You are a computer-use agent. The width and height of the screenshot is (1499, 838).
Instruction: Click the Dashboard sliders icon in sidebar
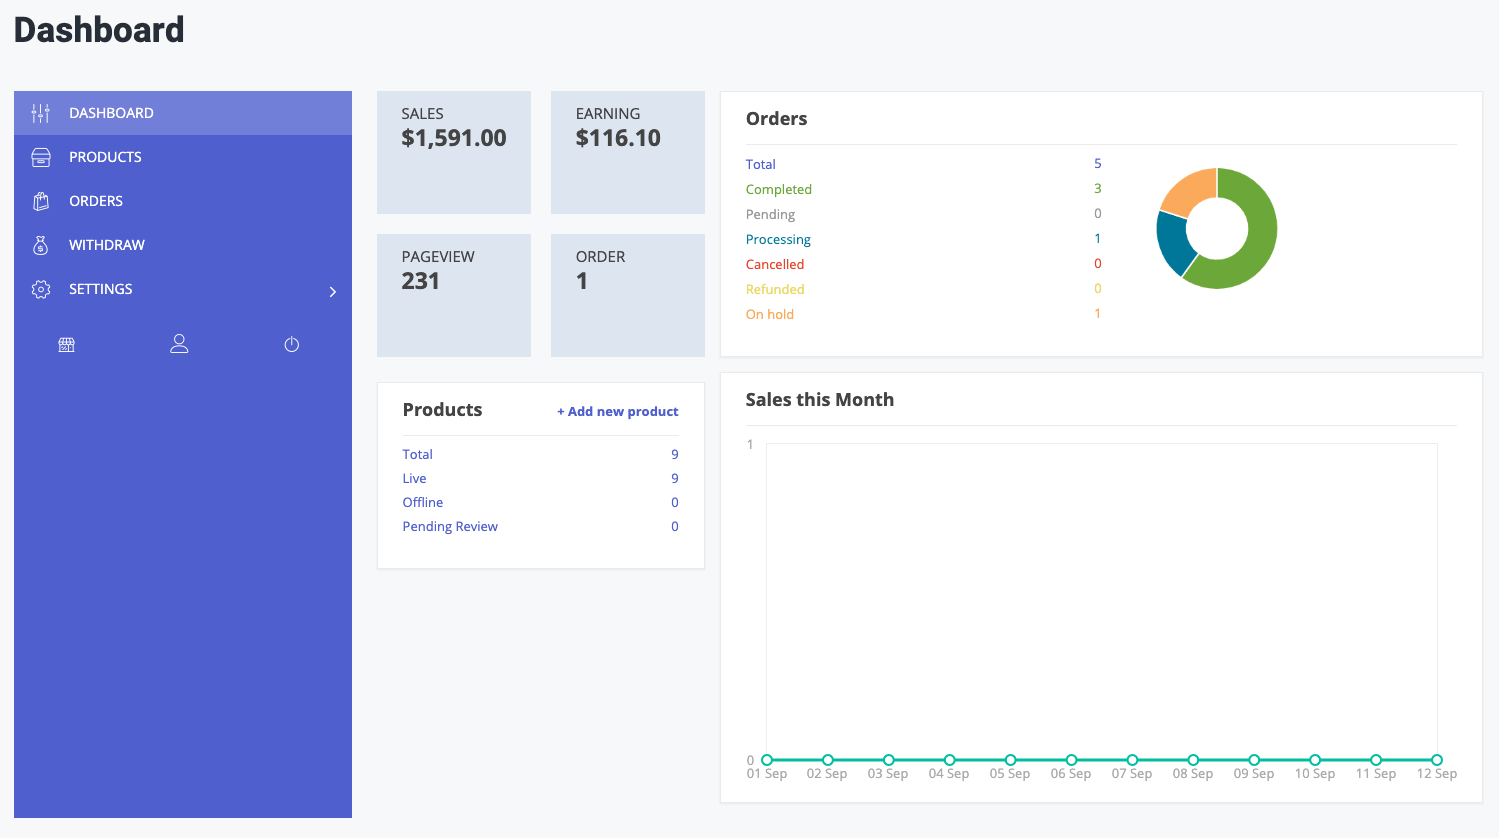(41, 113)
